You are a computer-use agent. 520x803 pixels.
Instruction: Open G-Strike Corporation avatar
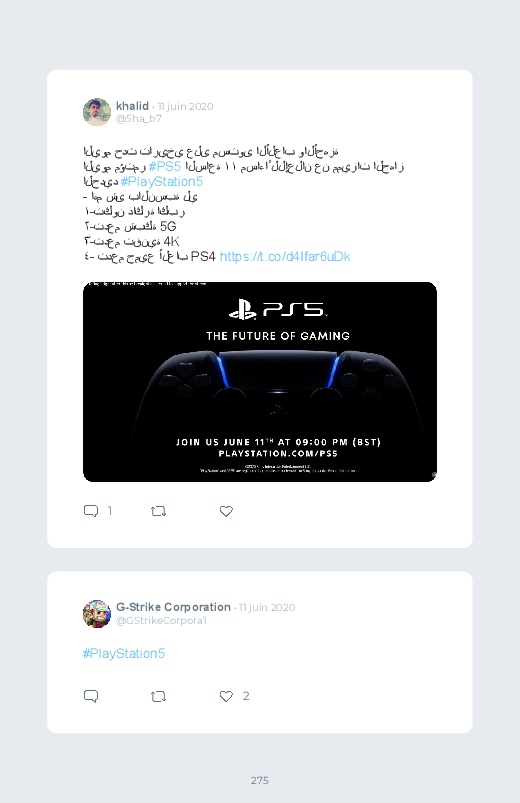coord(97,614)
